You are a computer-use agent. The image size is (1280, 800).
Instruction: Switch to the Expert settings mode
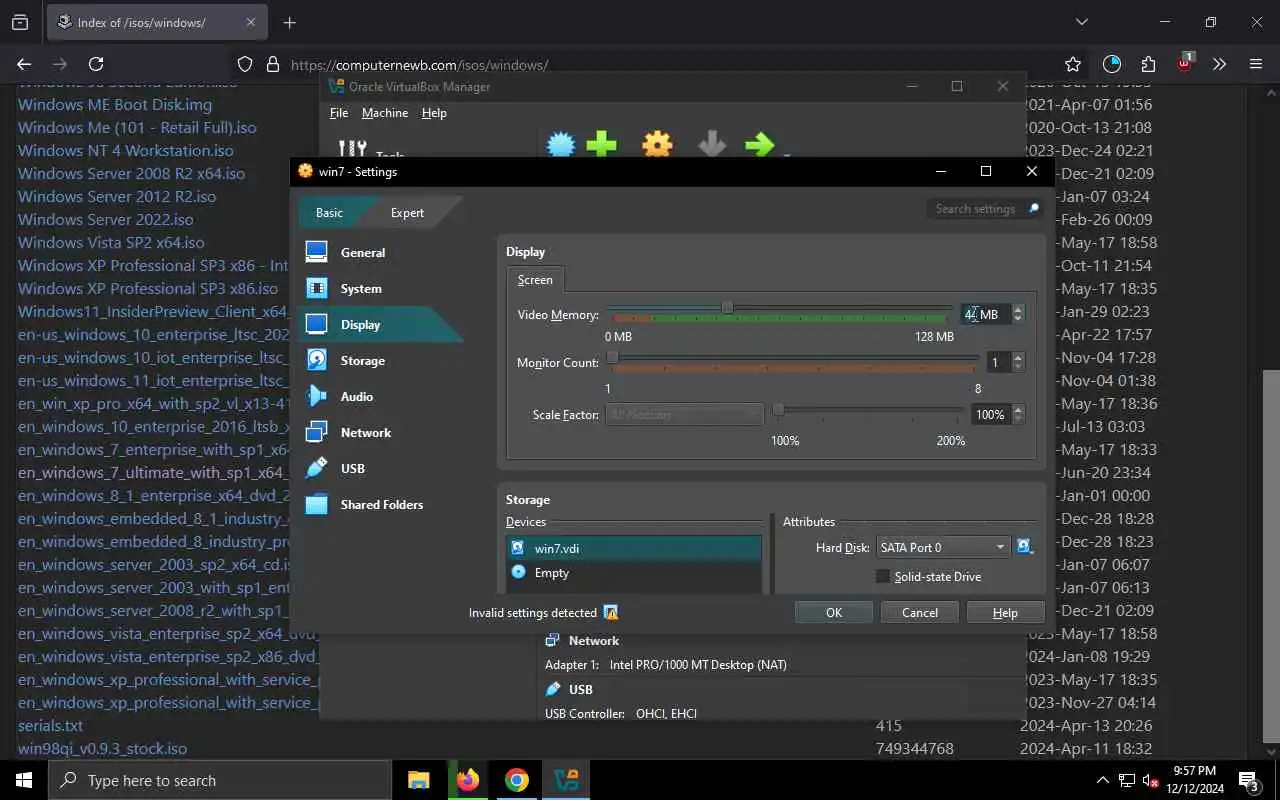coord(407,212)
